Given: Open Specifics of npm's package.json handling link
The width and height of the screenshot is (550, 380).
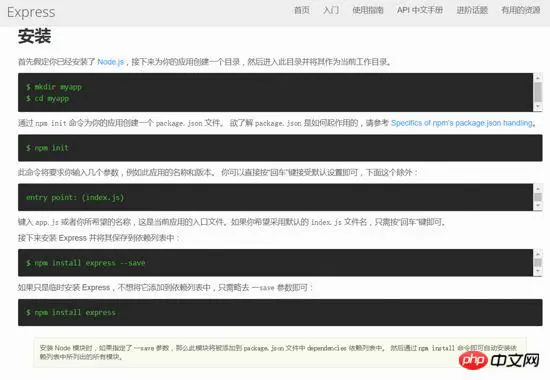Looking at the screenshot, I should [462, 123].
